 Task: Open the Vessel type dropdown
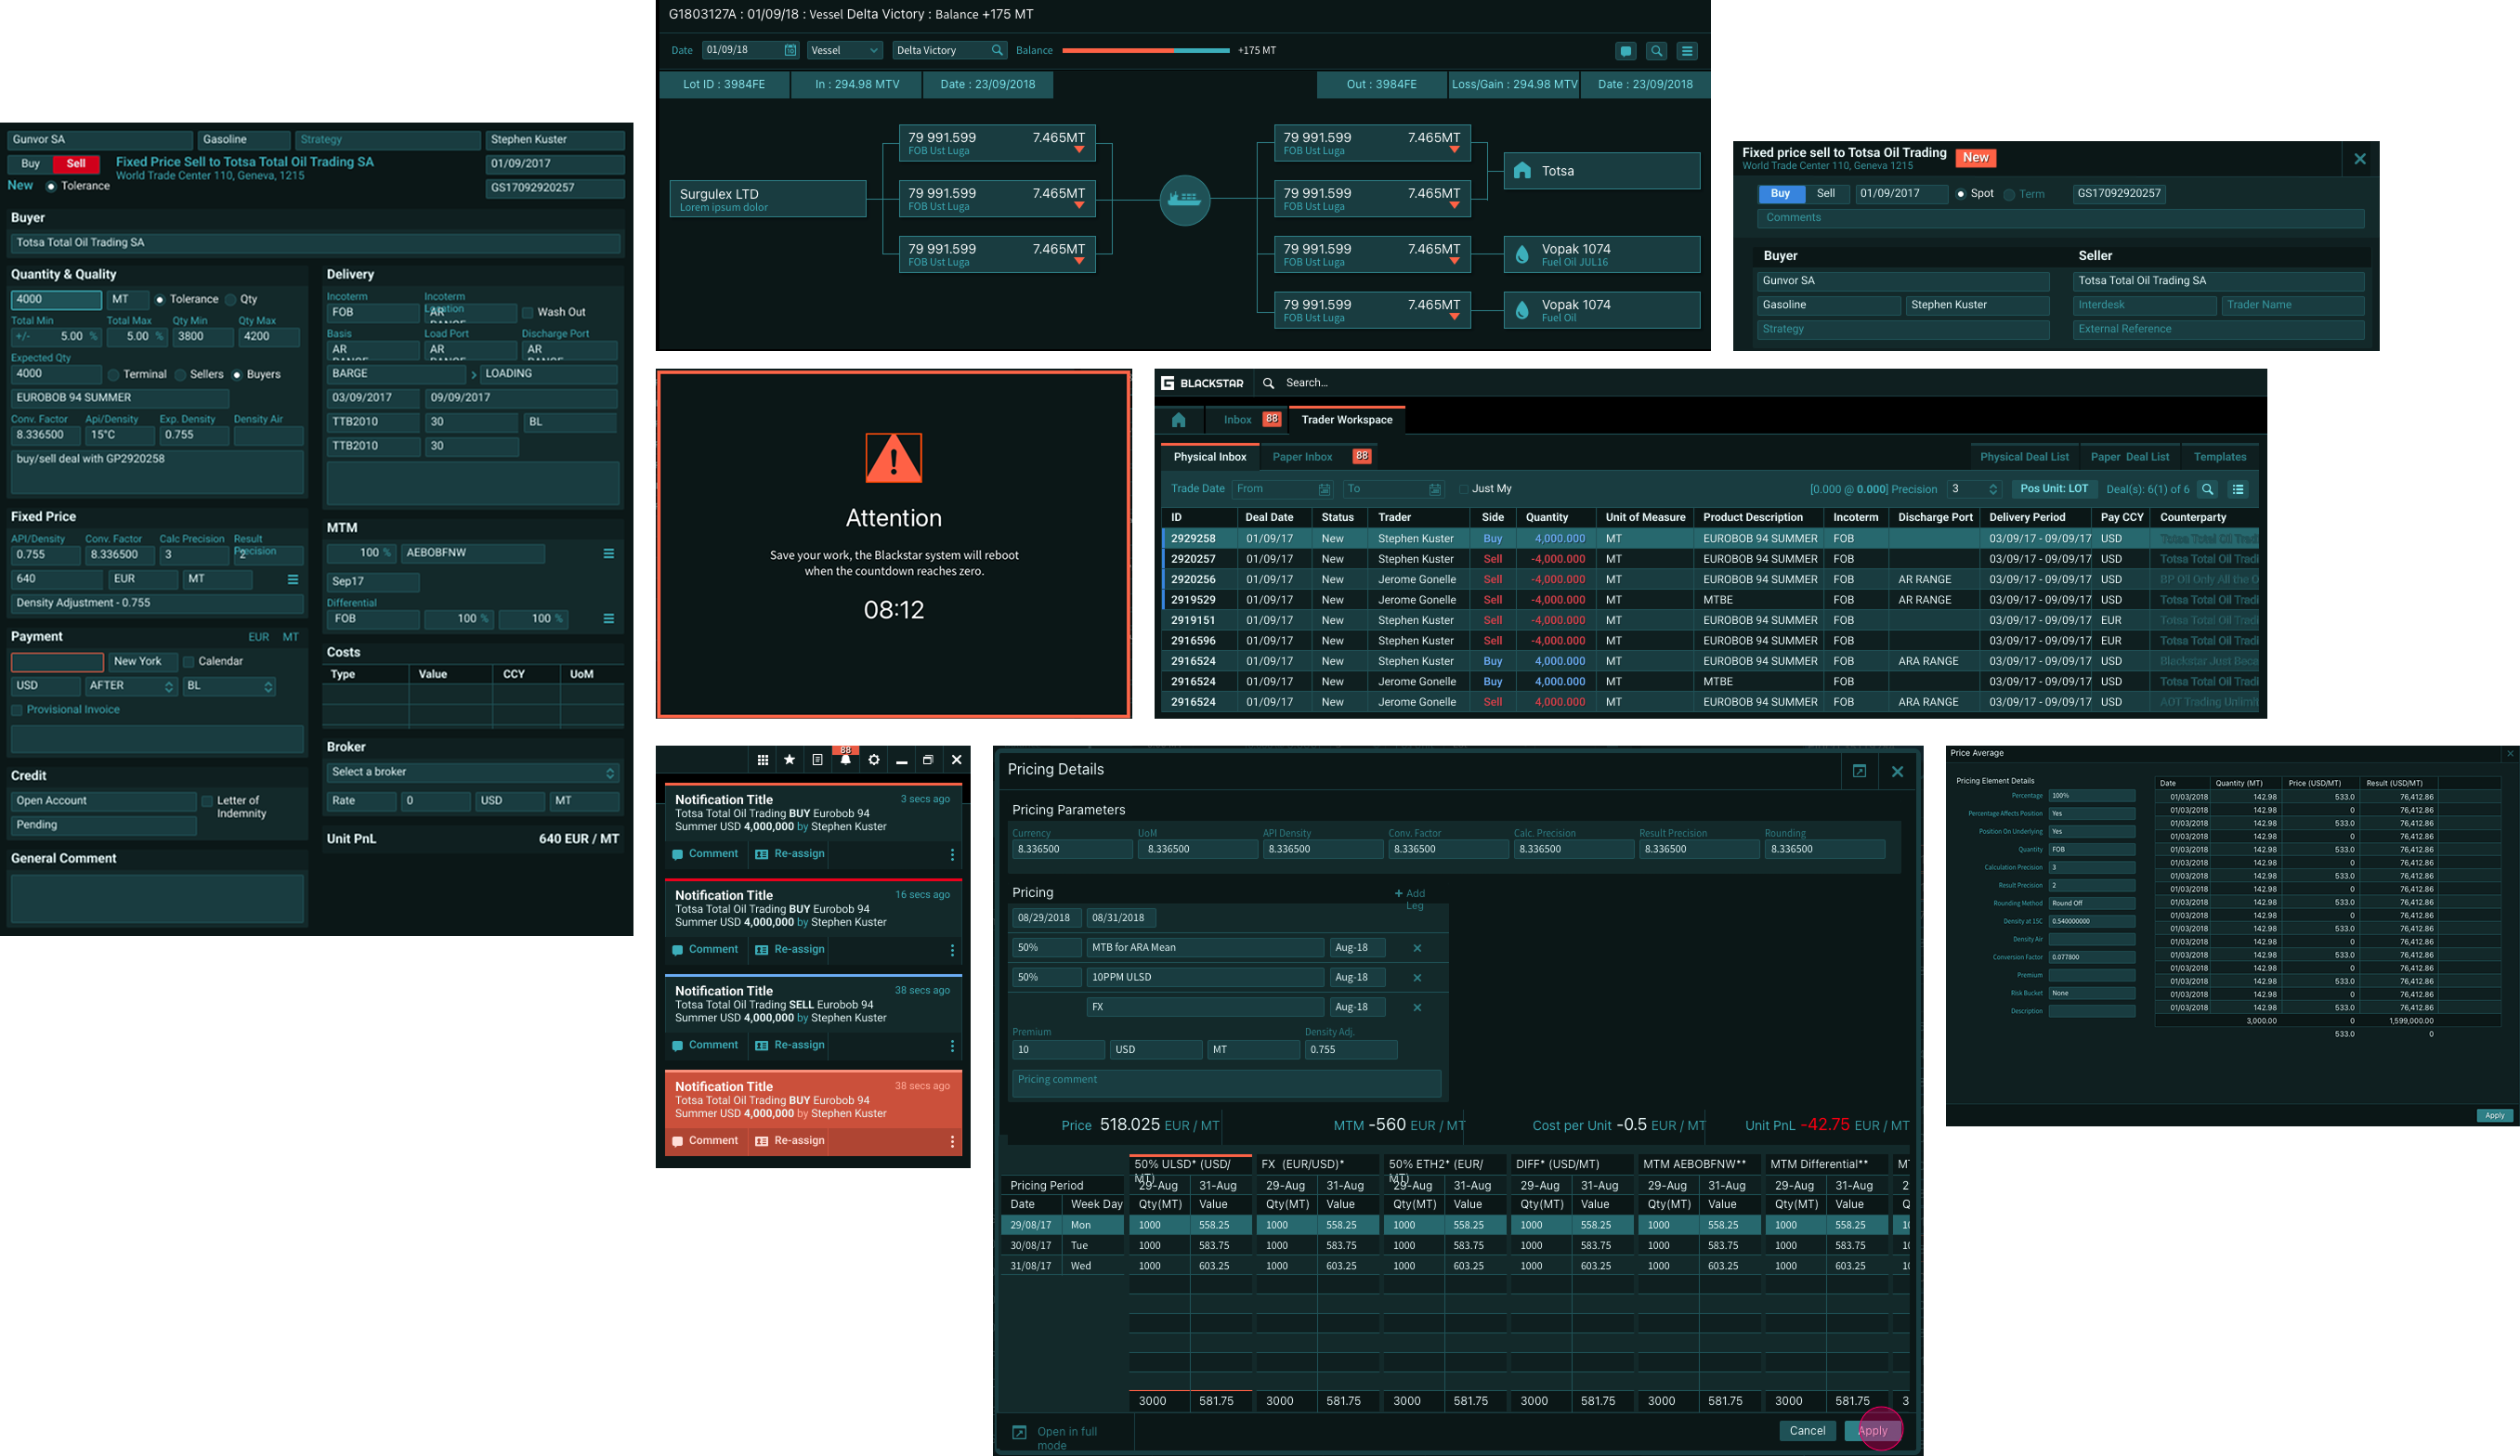pos(844,50)
